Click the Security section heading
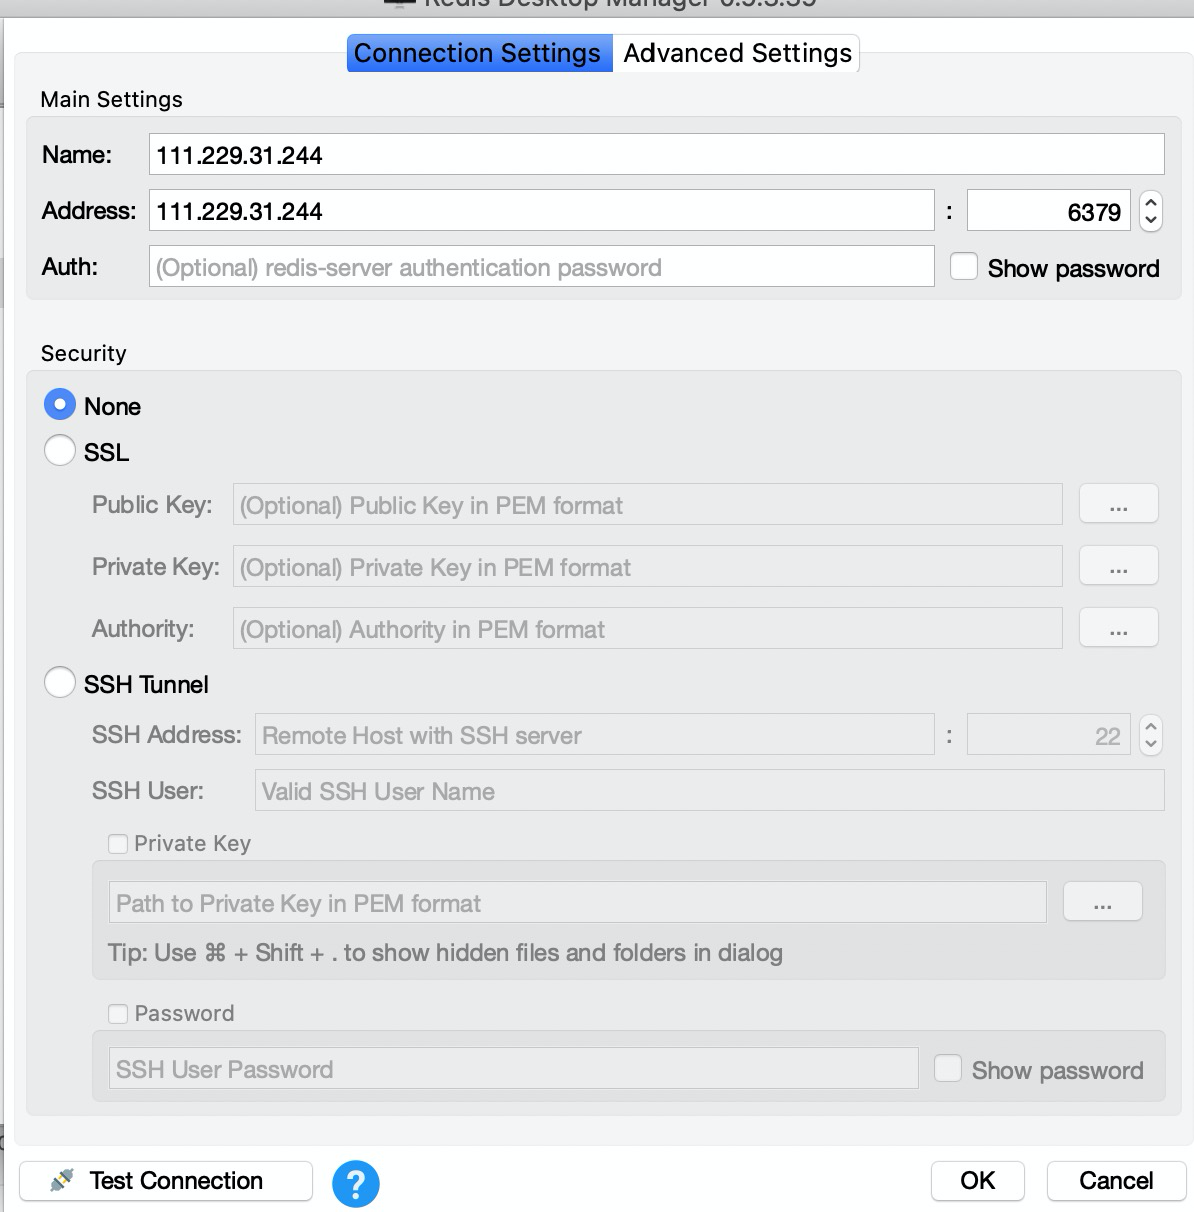The height and width of the screenshot is (1212, 1194). [83, 353]
